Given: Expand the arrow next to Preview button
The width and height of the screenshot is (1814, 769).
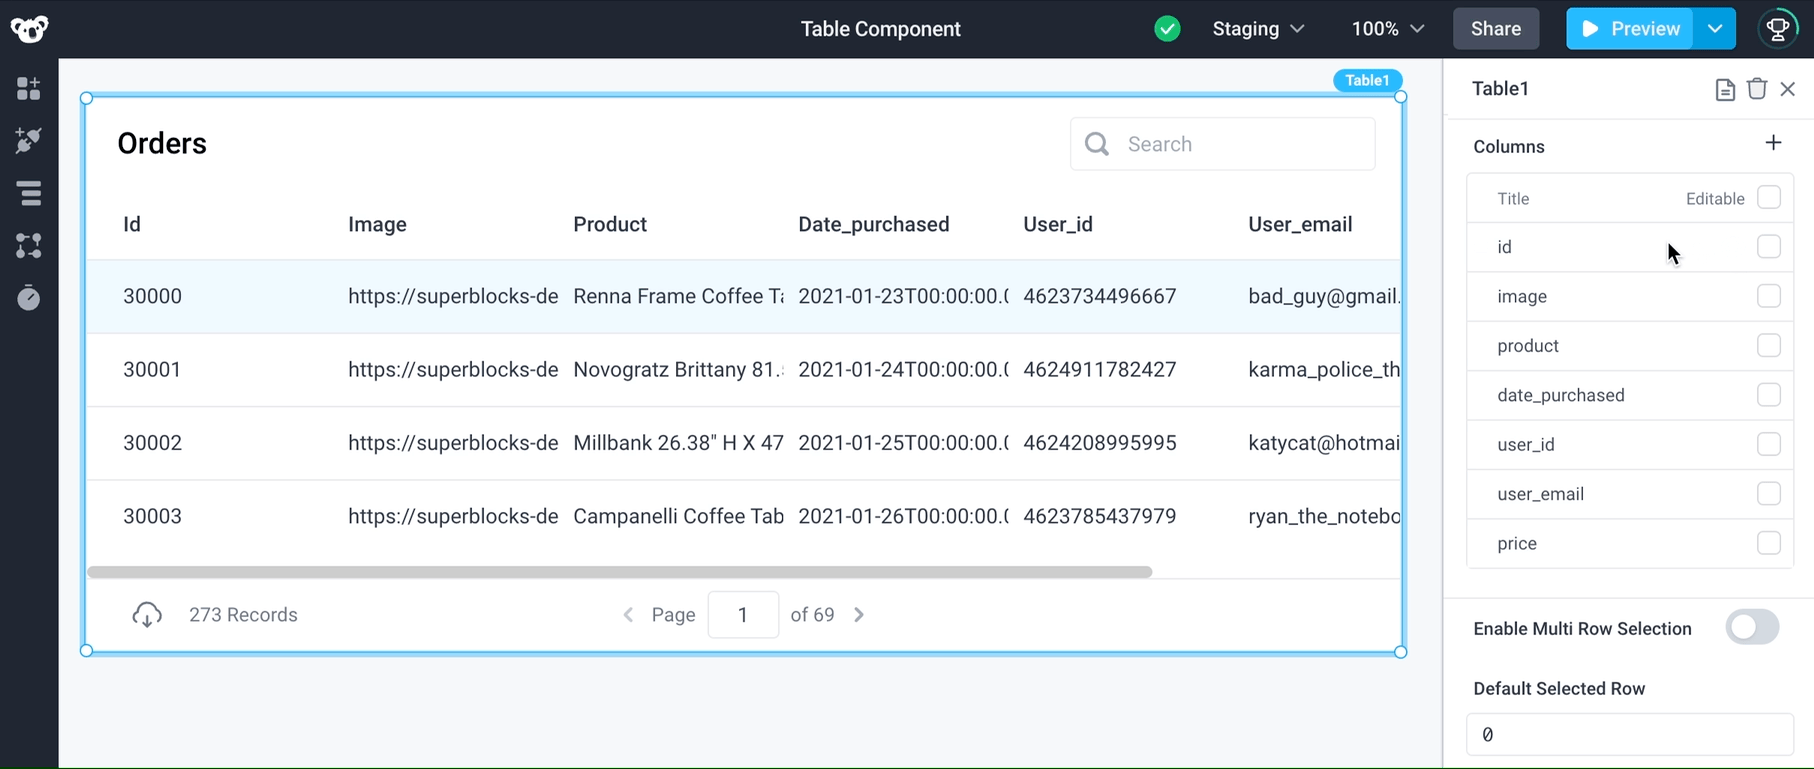Looking at the screenshot, I should pos(1715,29).
